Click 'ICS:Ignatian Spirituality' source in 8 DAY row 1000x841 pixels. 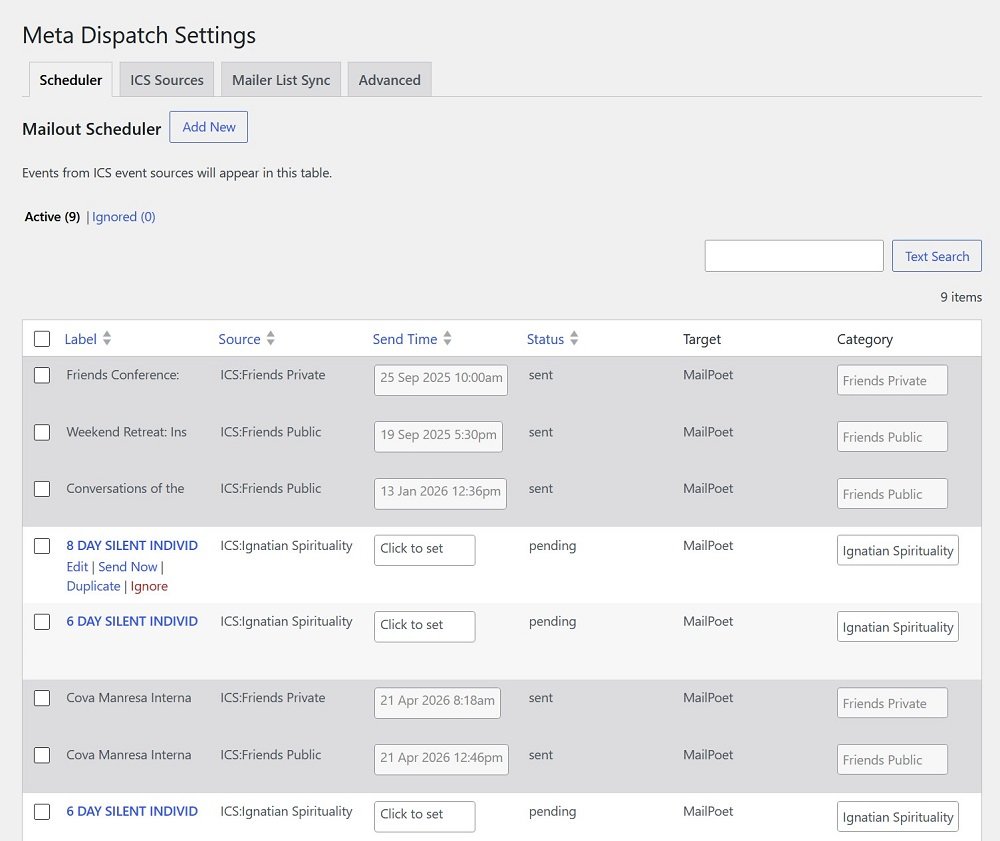click(286, 546)
